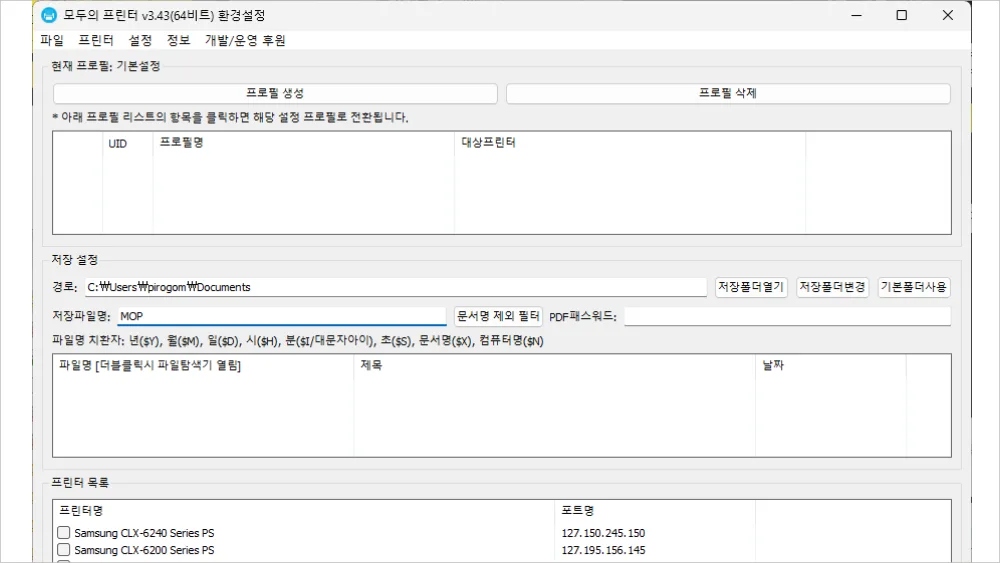Open the 프린터 menu
The width and height of the screenshot is (1000, 563).
(96, 40)
